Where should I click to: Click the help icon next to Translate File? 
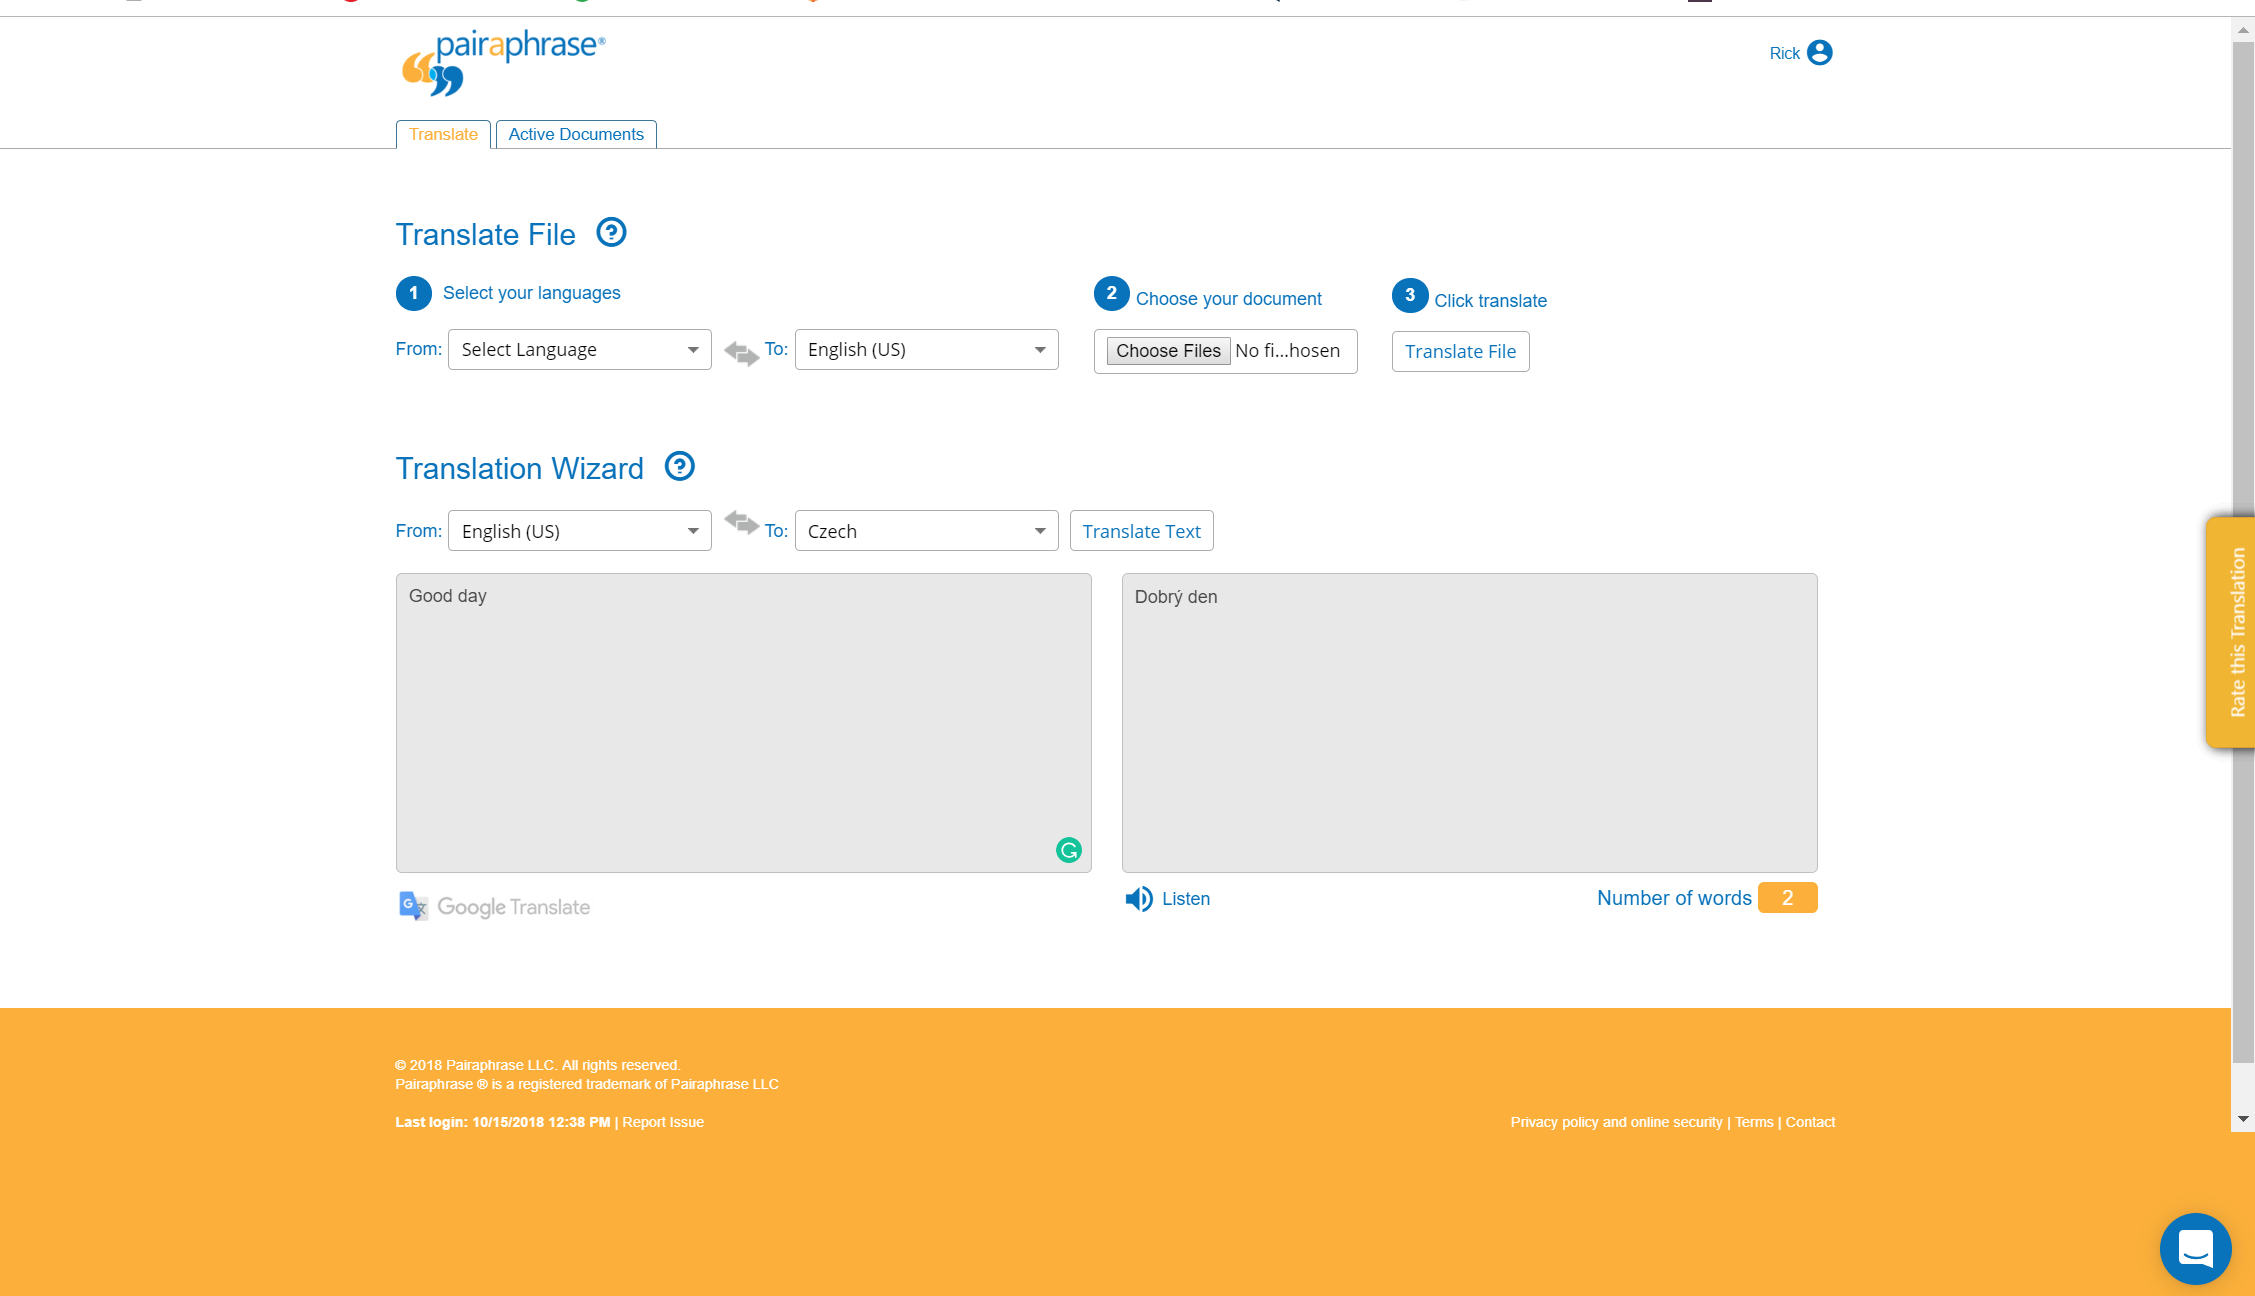click(612, 232)
